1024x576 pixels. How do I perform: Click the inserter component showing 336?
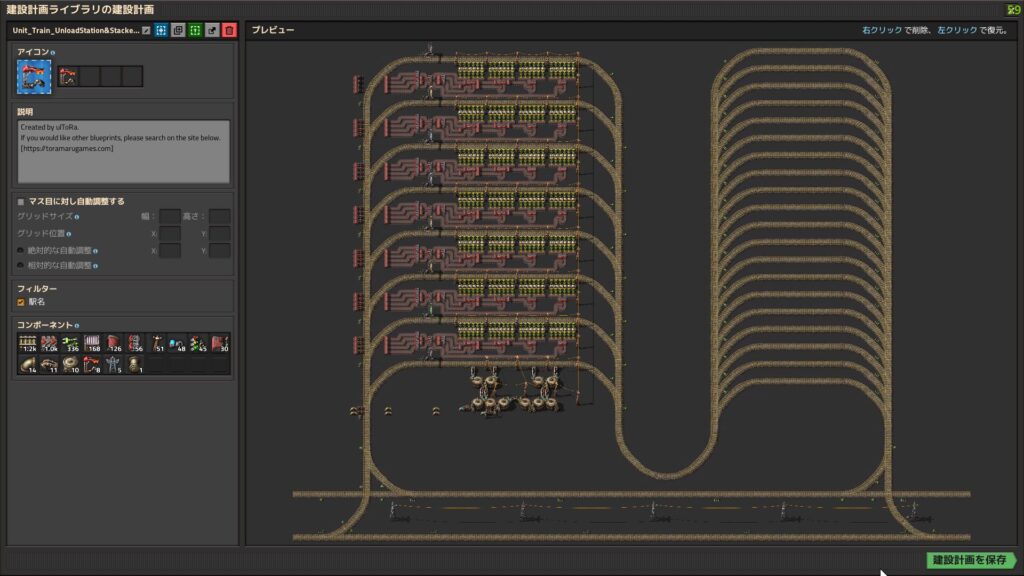pyautogui.click(x=71, y=344)
